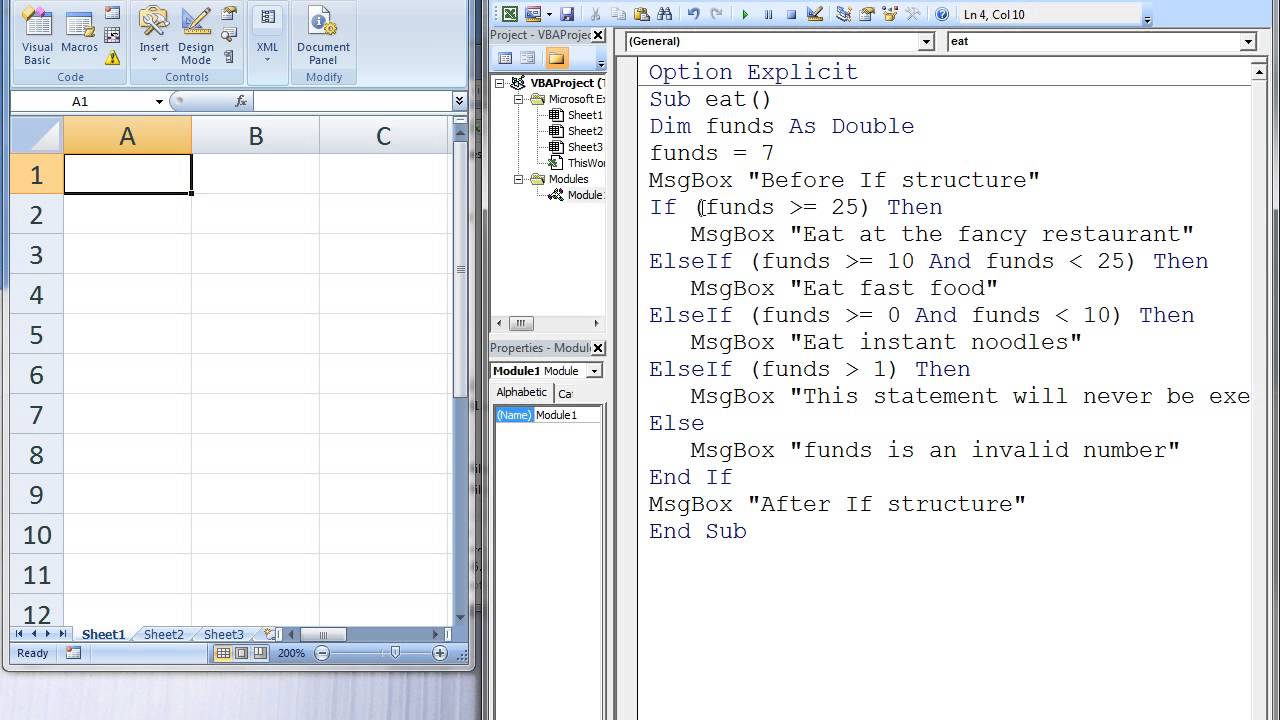Click the macro recording icon in status bar

tap(73, 653)
